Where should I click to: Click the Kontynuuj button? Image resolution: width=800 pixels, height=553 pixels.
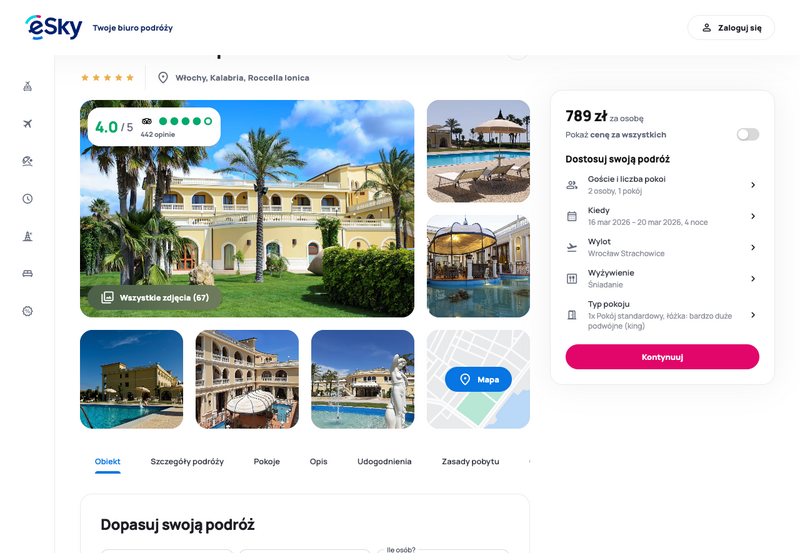662,357
